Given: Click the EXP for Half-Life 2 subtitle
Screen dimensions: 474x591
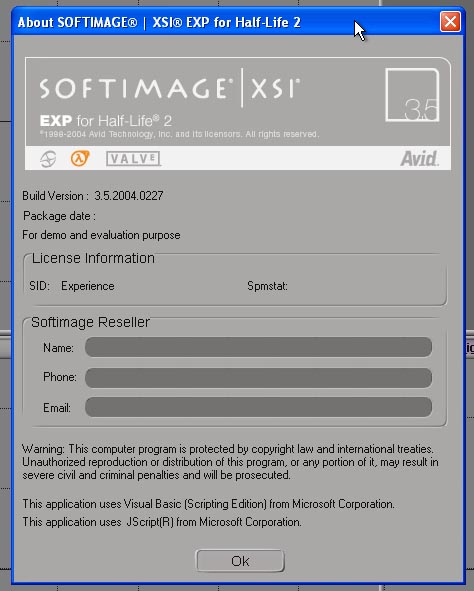Looking at the screenshot, I should (106, 121).
